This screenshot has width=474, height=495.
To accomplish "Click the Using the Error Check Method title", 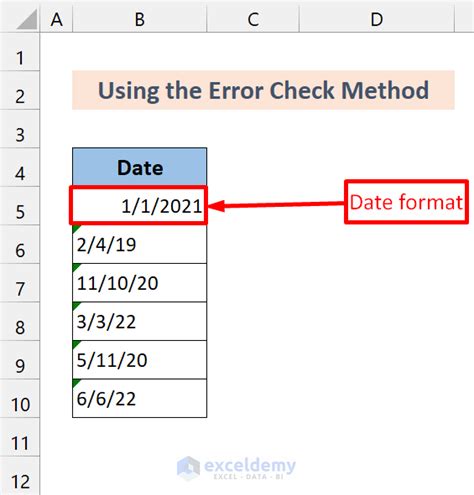I will point(263,90).
